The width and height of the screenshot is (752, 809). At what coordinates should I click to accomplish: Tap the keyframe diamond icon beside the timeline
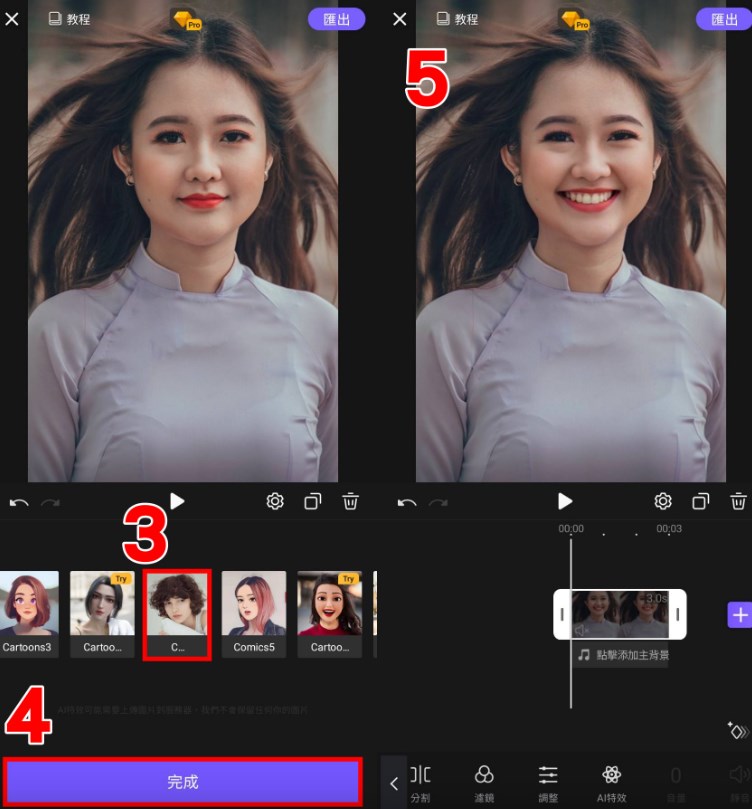pos(738,731)
